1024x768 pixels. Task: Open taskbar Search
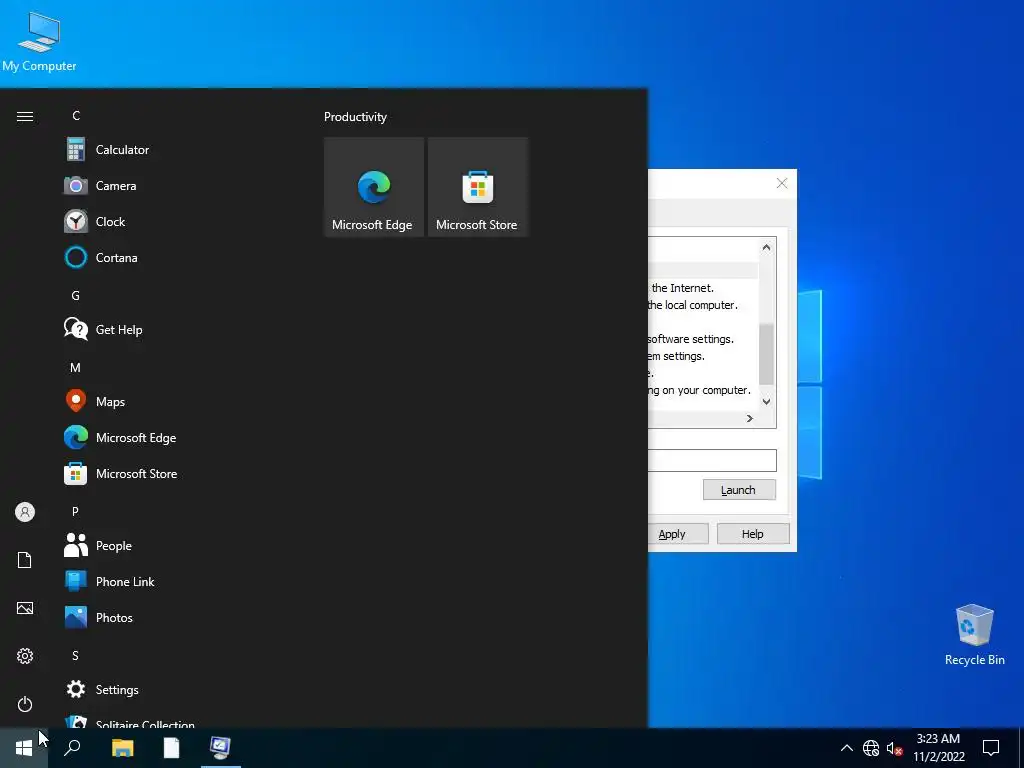click(x=72, y=748)
